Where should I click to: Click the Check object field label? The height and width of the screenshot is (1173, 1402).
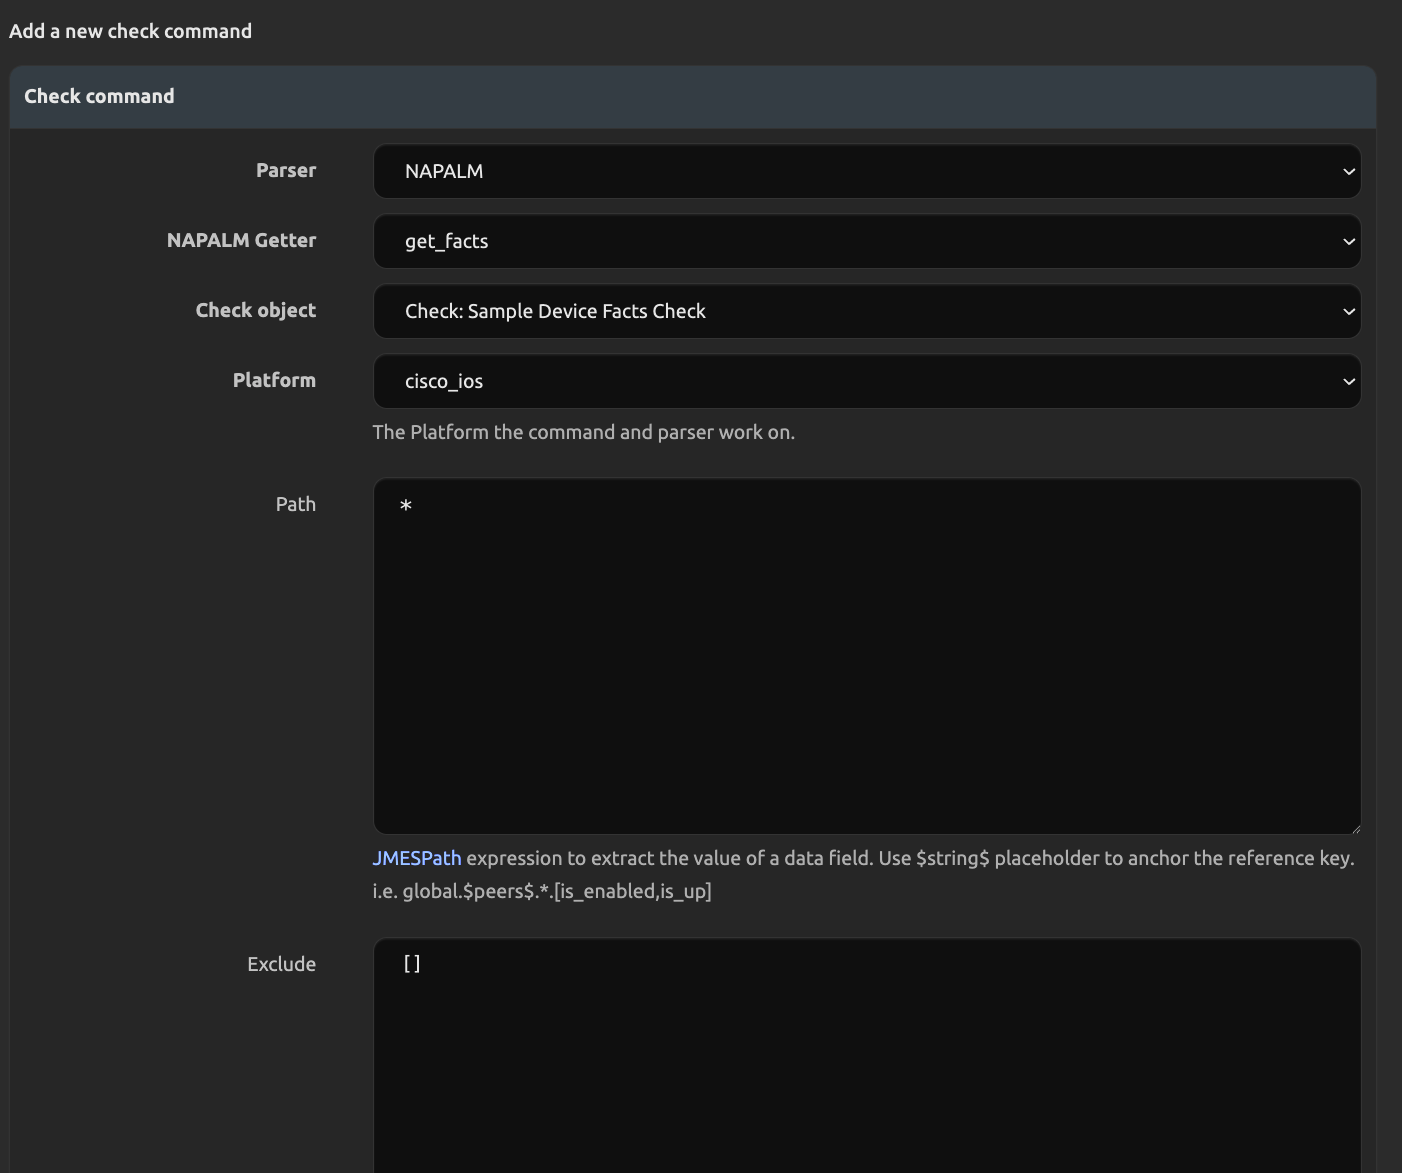click(255, 310)
